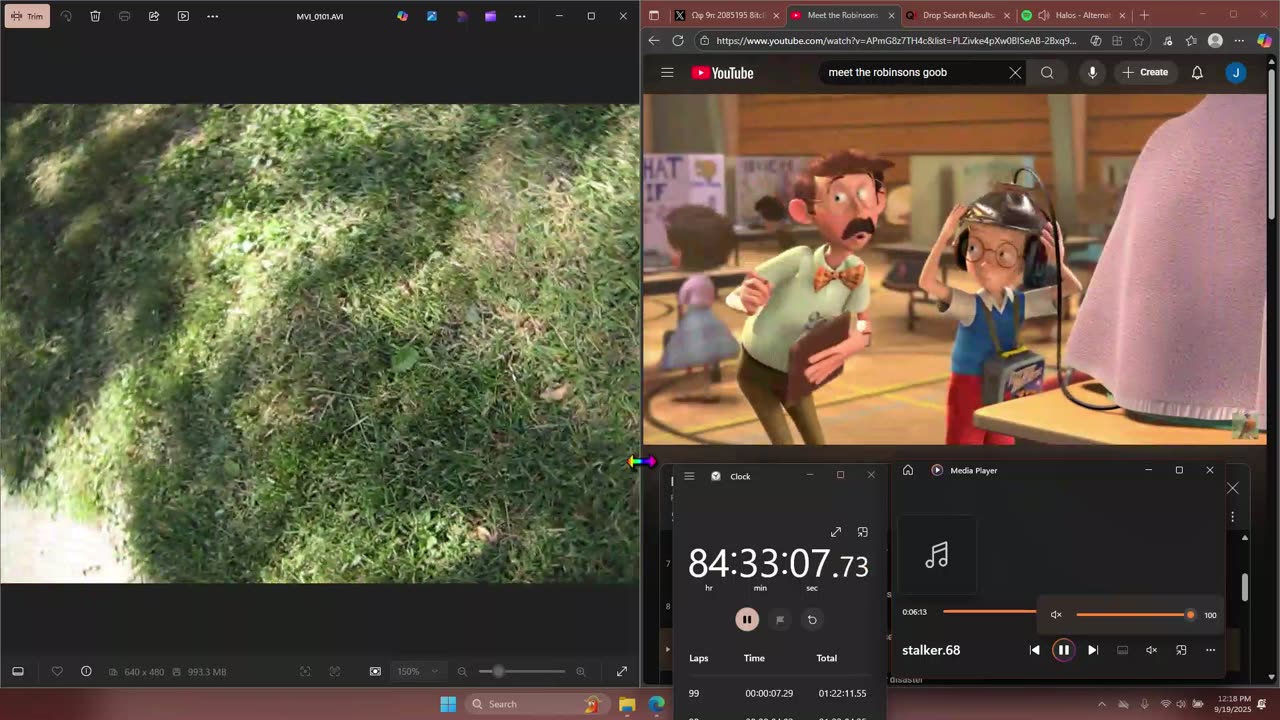Click the music note album art thumbnail
The width and height of the screenshot is (1280, 720).
(x=937, y=555)
